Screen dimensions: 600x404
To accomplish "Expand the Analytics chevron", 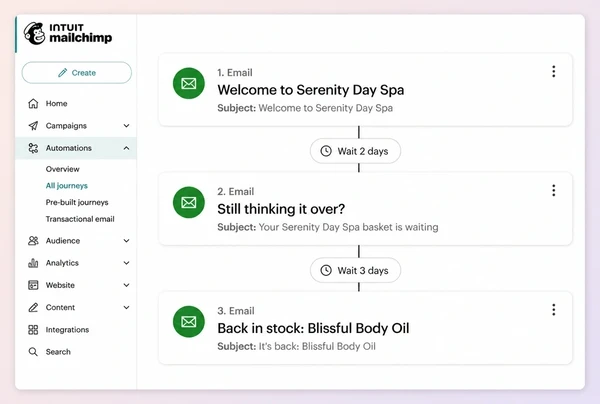I will [x=126, y=263].
